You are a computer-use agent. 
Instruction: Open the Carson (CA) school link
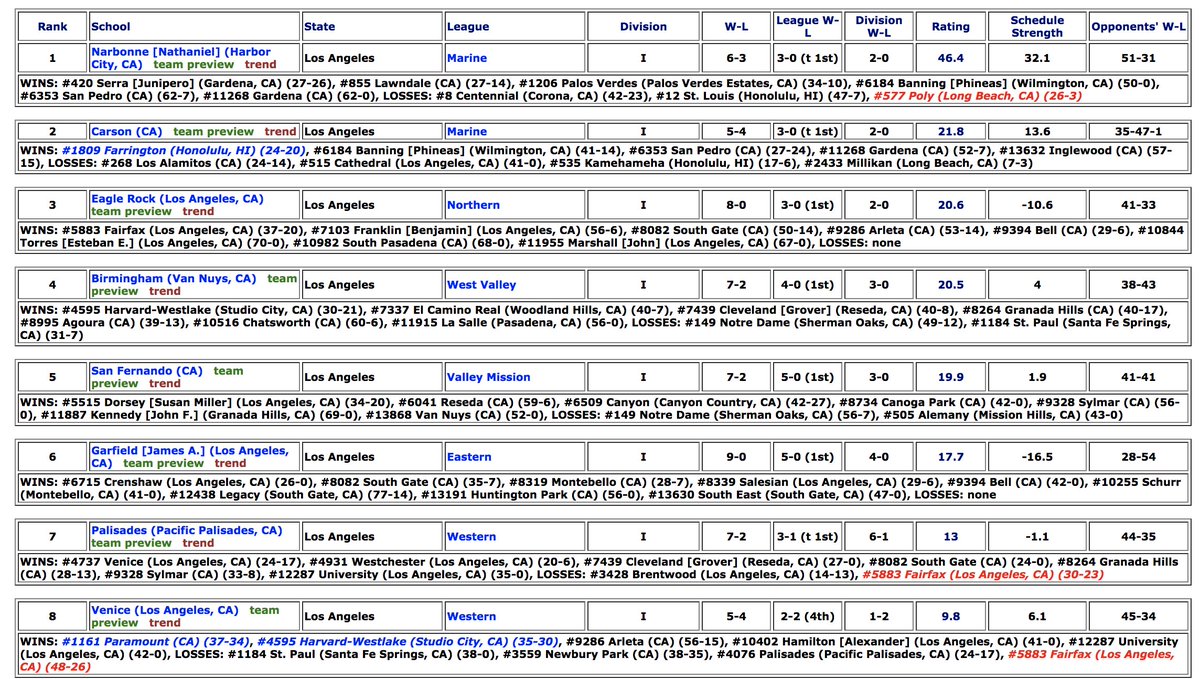(x=126, y=131)
